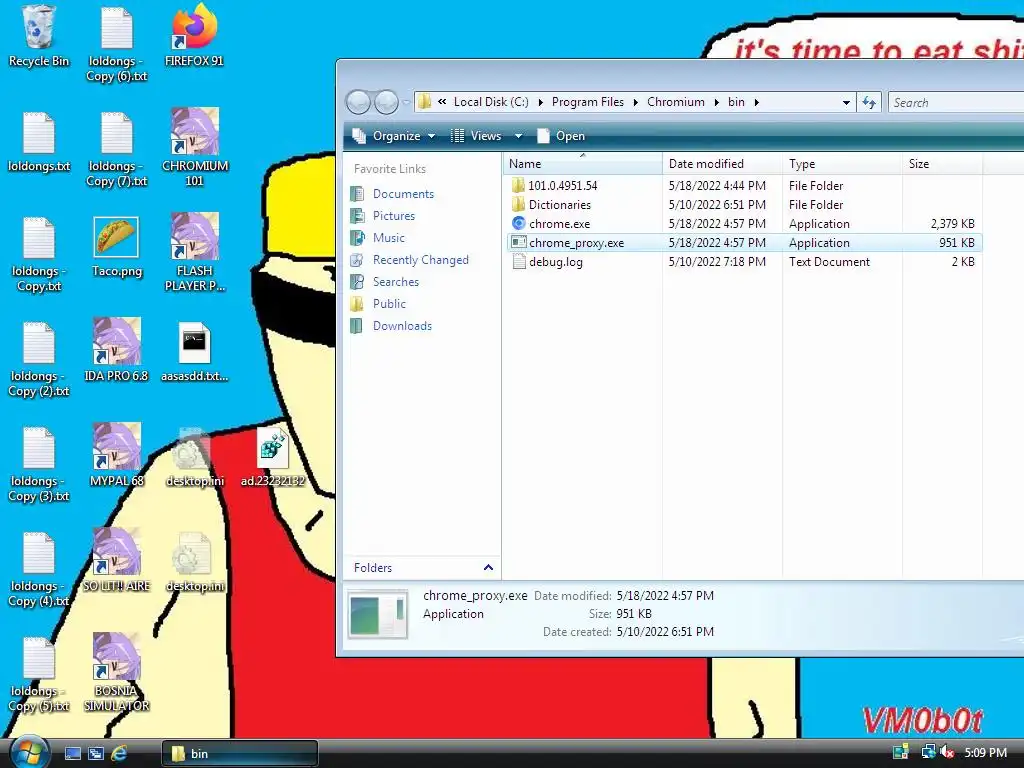1024x768 pixels.
Task: Expand arrow after Program Files breadcrumb
Action: click(635, 102)
